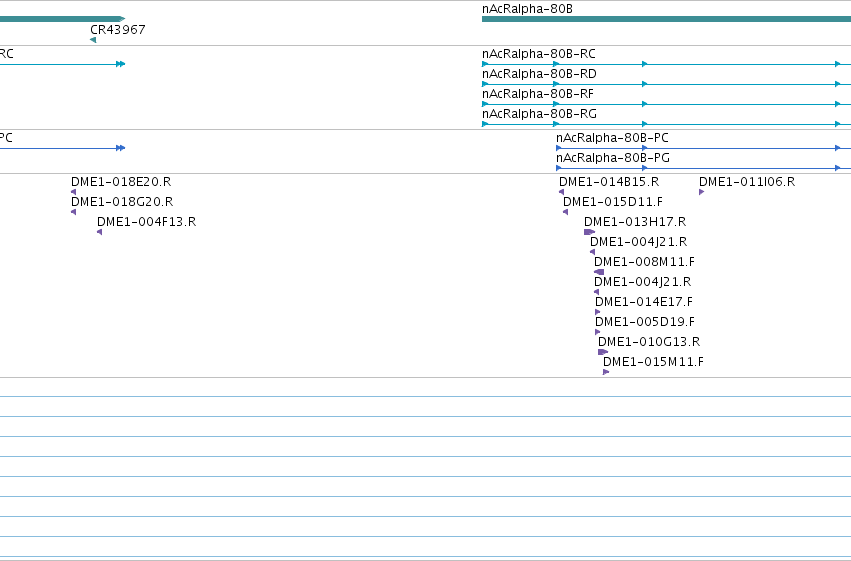Click the DME1-018E20.R arrow glyph
The width and height of the screenshot is (851, 561).
[74, 192]
